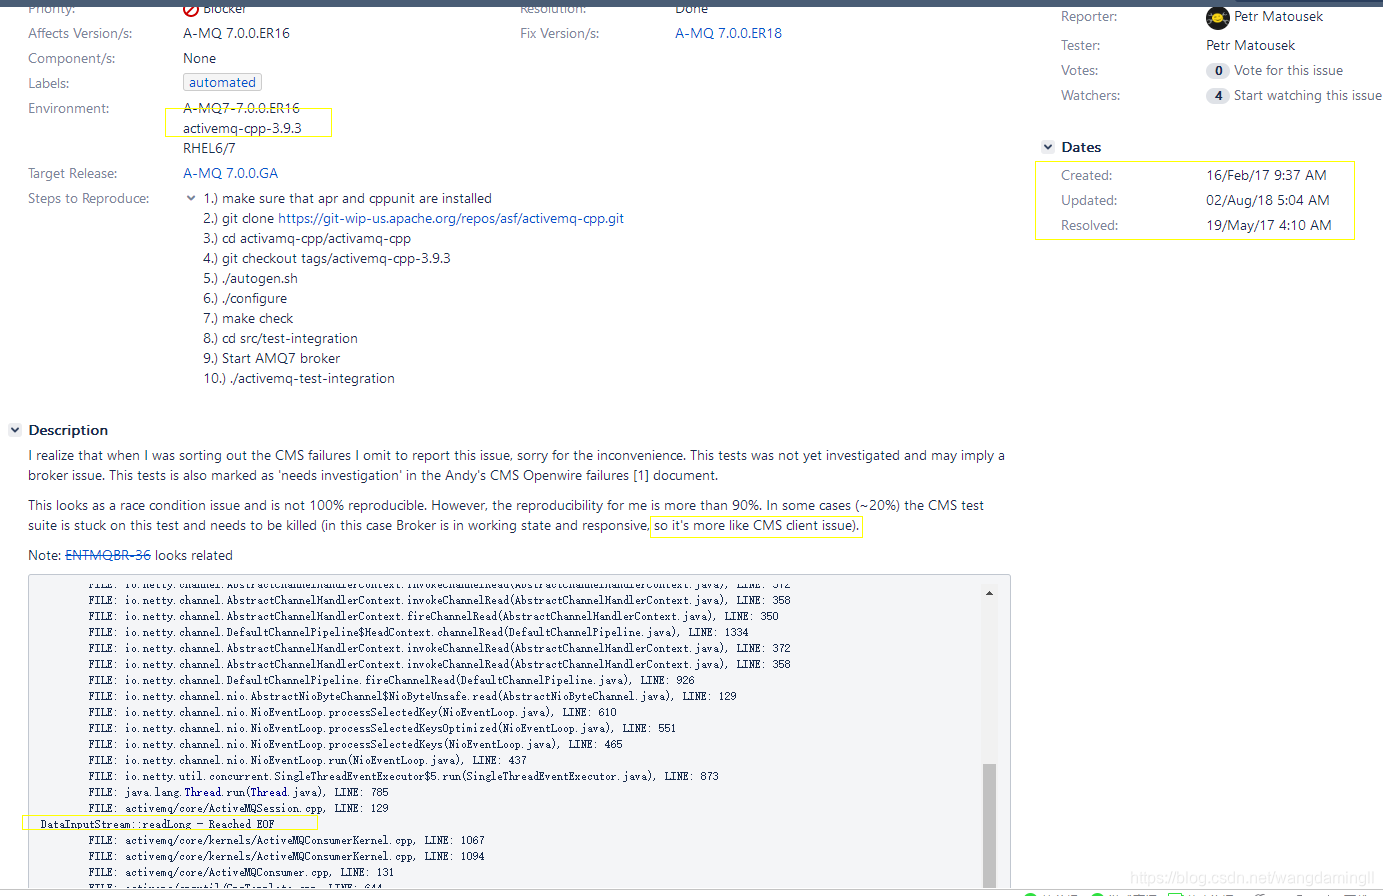
Task: Click Reporter name Petr Matousek
Action: pyautogui.click(x=1278, y=17)
